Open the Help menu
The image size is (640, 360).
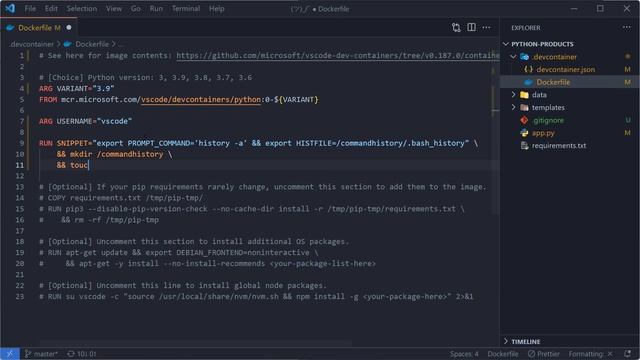pyautogui.click(x=217, y=9)
